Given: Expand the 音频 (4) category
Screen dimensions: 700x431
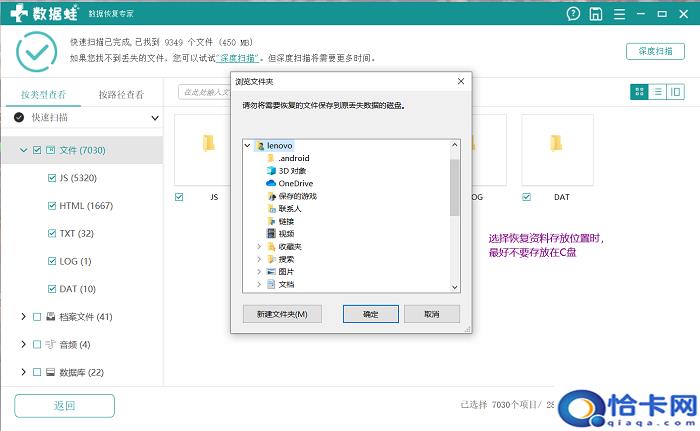Looking at the screenshot, I should pos(24,345).
